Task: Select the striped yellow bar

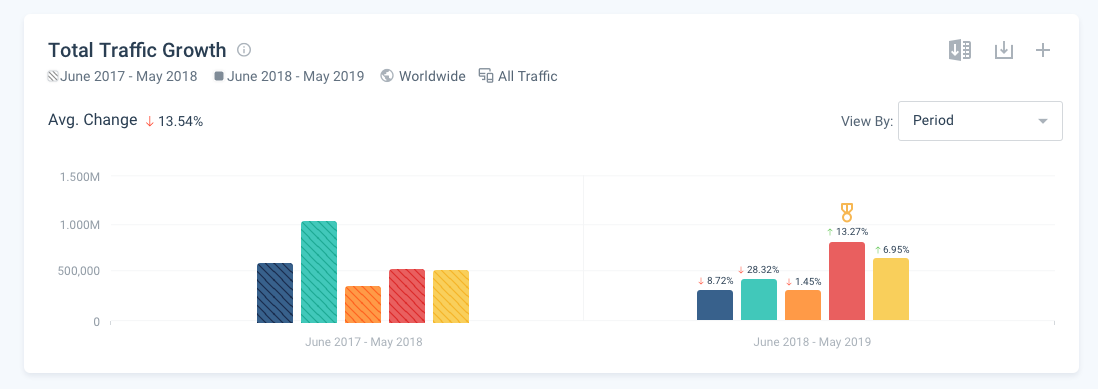Action: point(451,297)
